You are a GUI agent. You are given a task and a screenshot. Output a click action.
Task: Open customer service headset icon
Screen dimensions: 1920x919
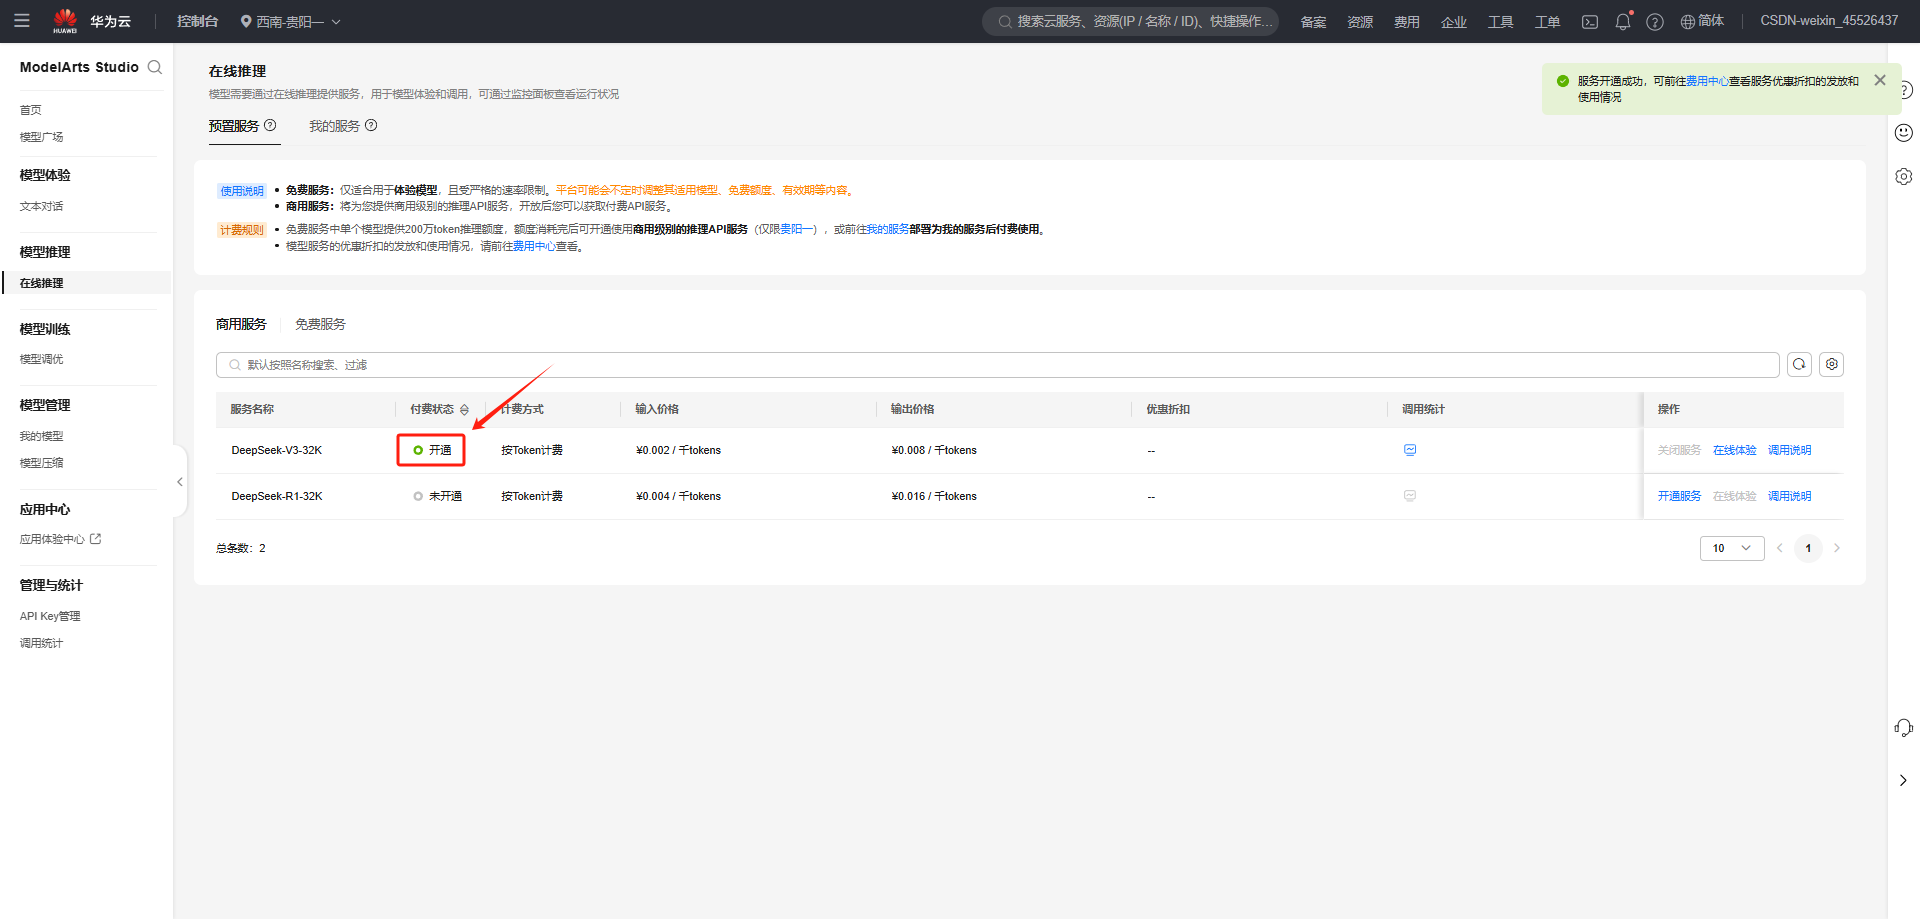1904,728
